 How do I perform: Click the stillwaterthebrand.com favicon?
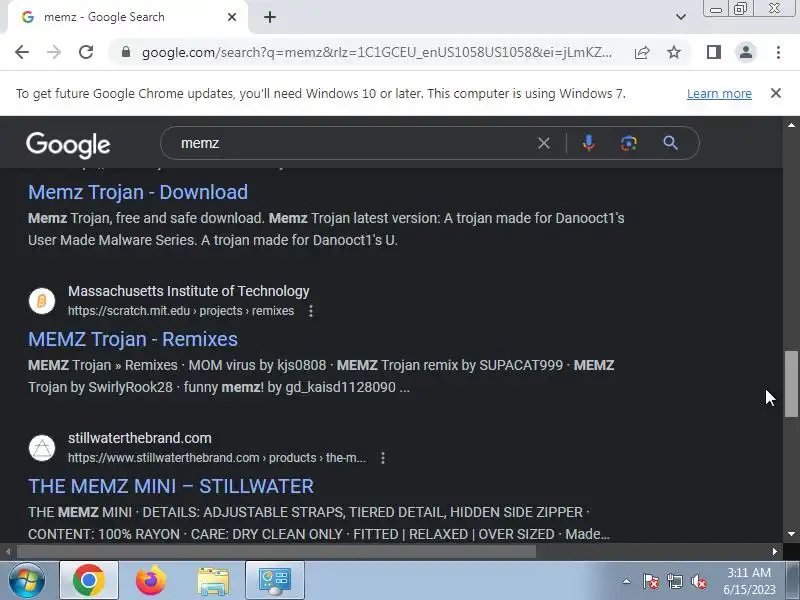pos(42,448)
